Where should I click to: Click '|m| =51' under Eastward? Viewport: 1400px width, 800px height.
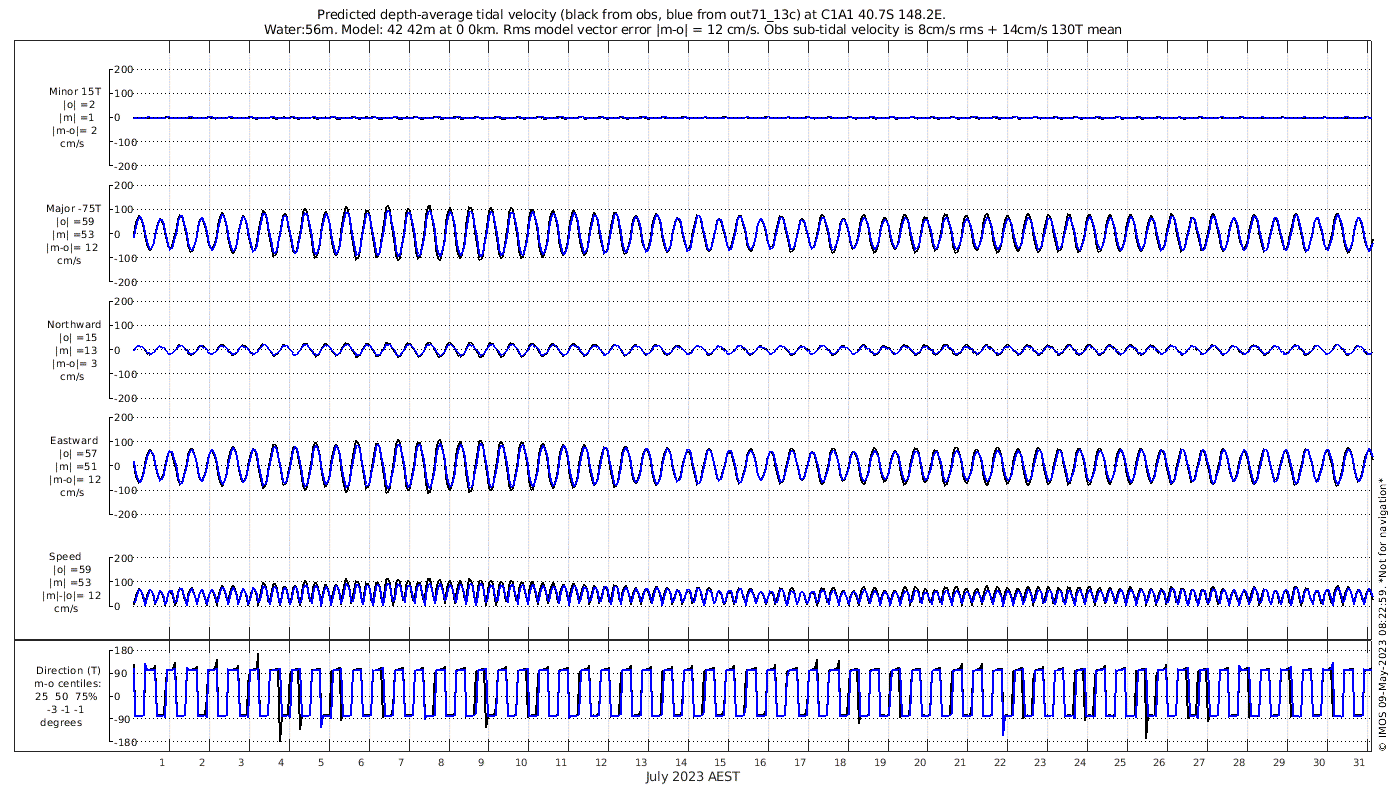pyautogui.click(x=75, y=467)
